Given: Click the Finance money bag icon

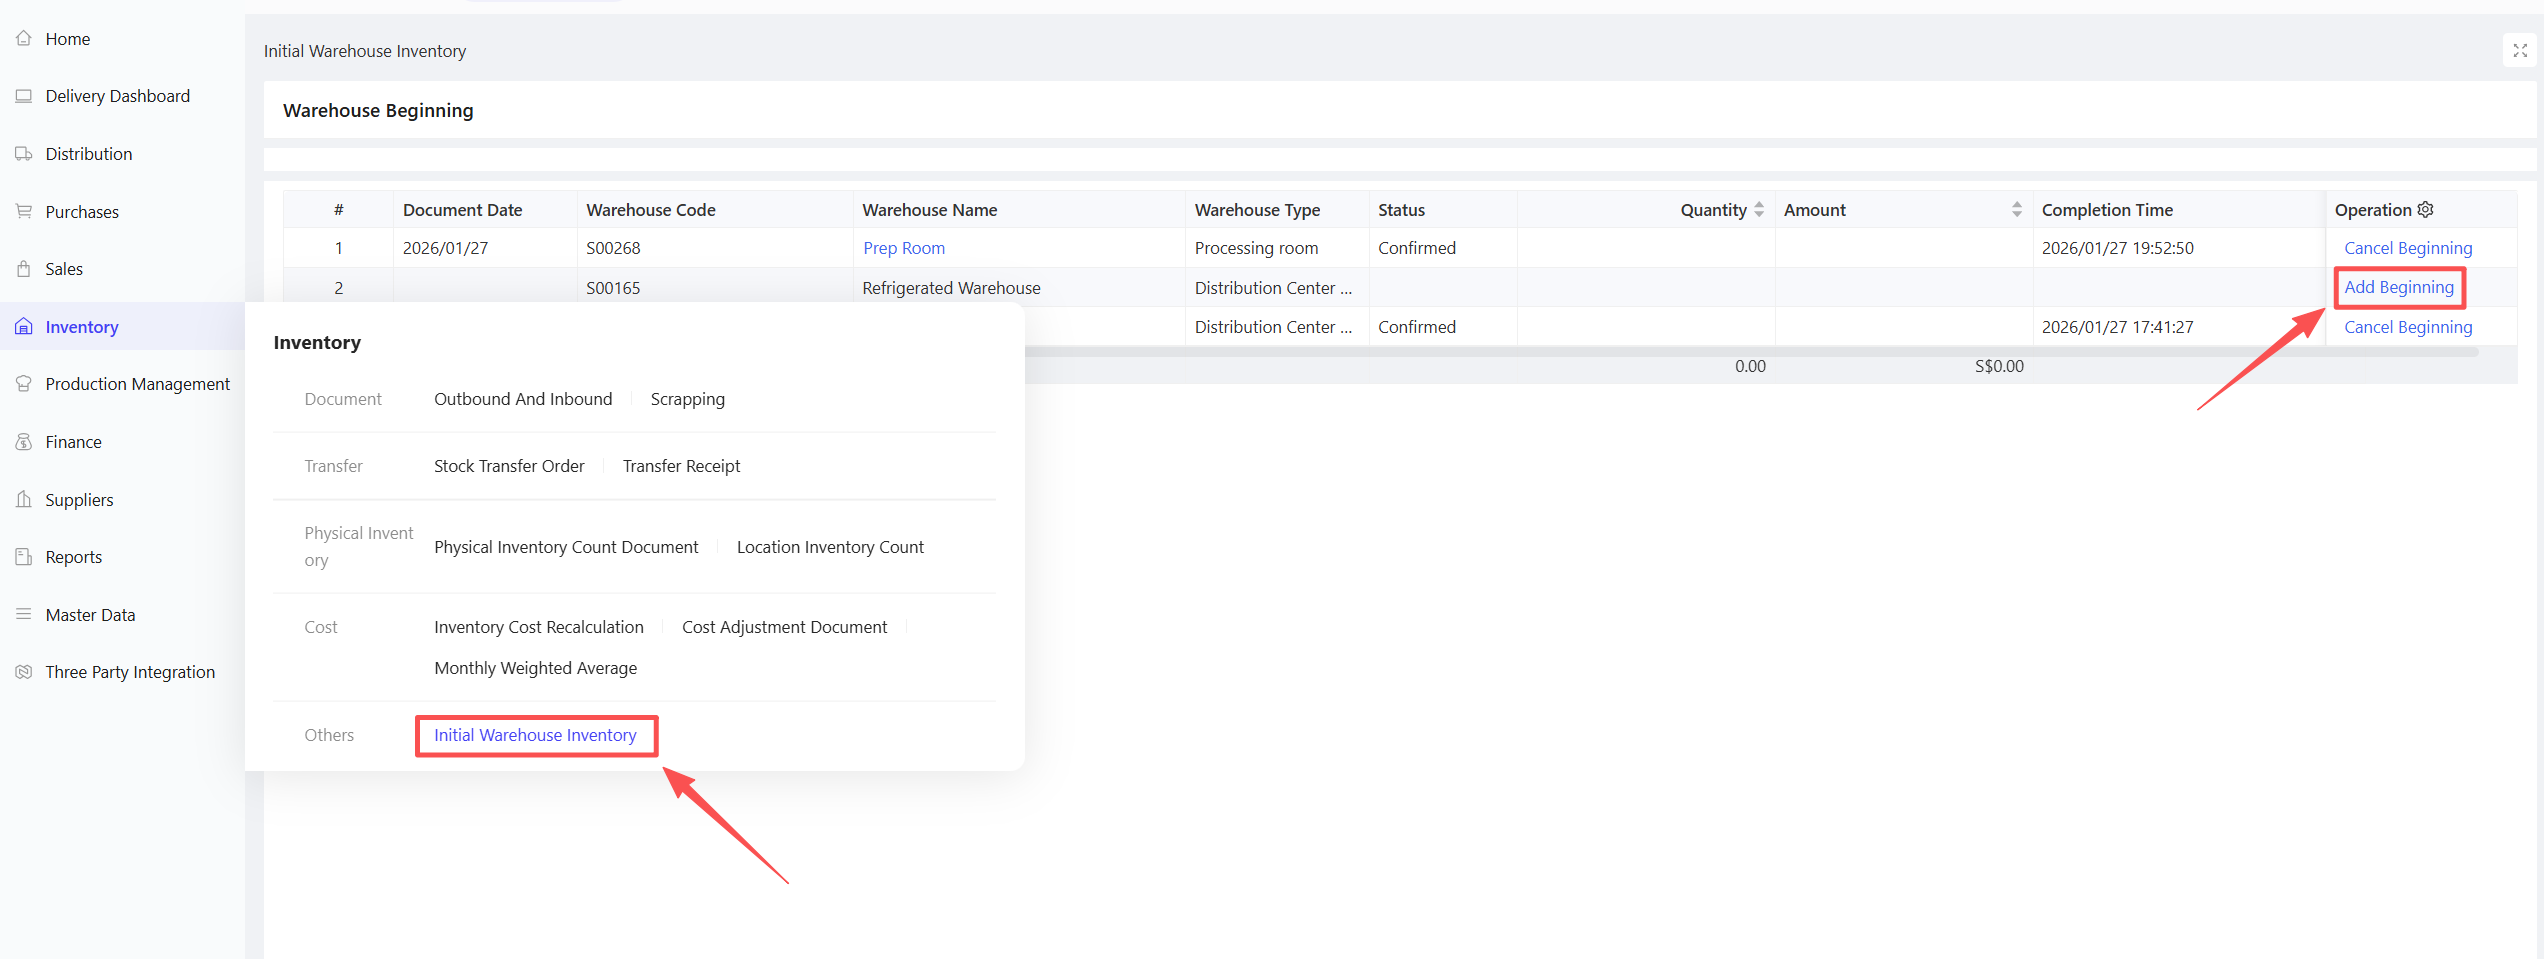Looking at the screenshot, I should click(x=24, y=442).
